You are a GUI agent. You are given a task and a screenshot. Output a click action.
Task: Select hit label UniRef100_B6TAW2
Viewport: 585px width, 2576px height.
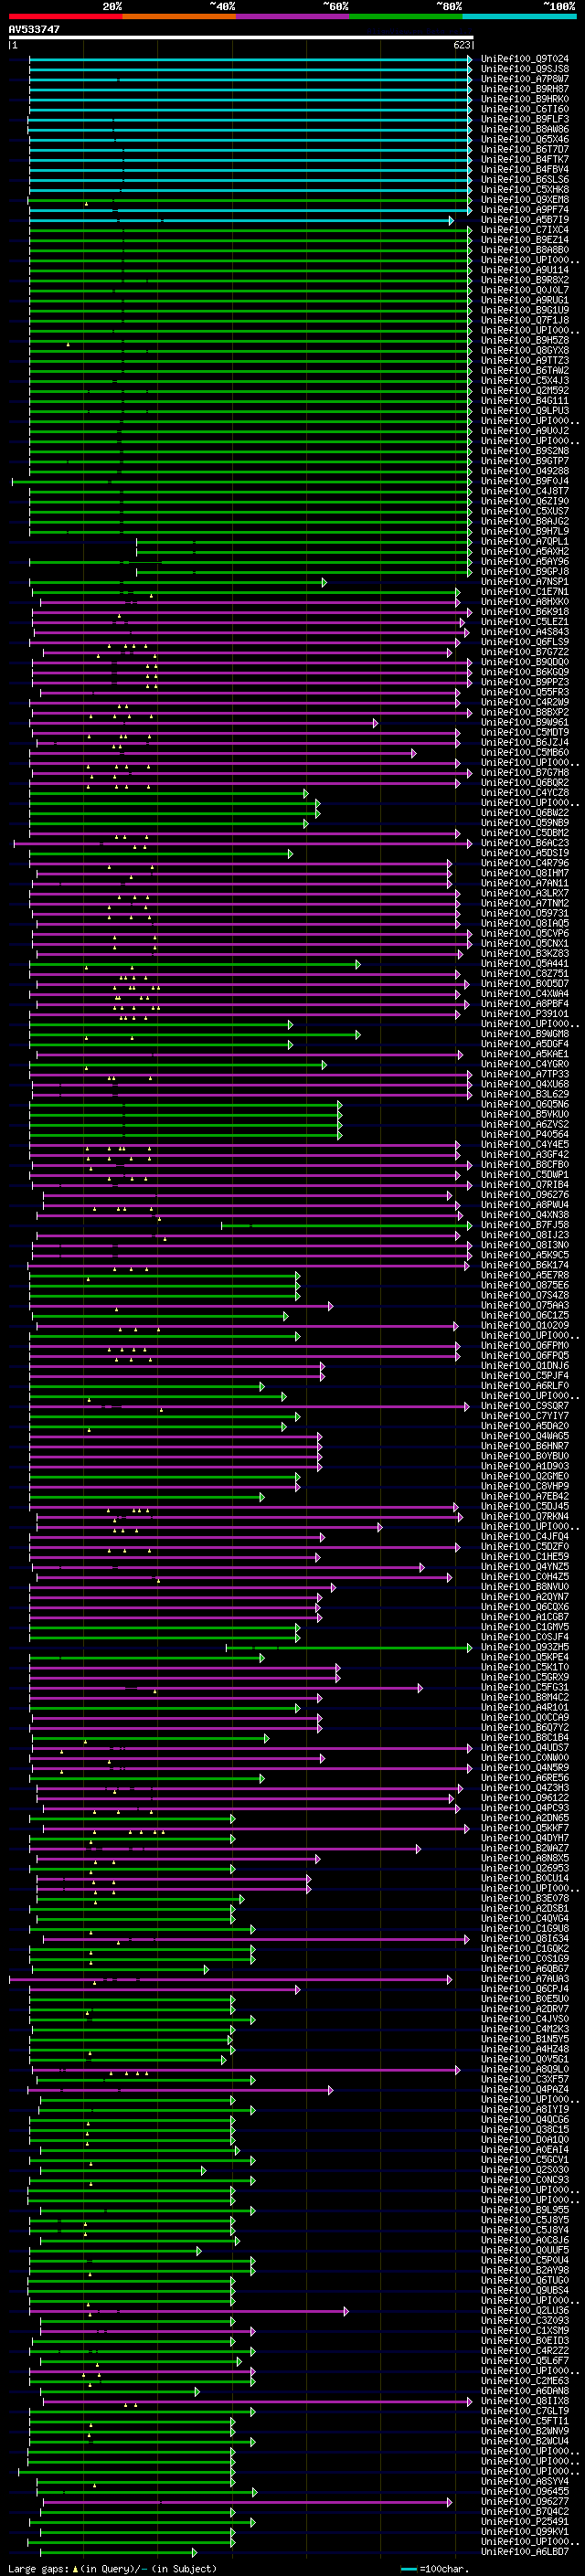pos(525,371)
